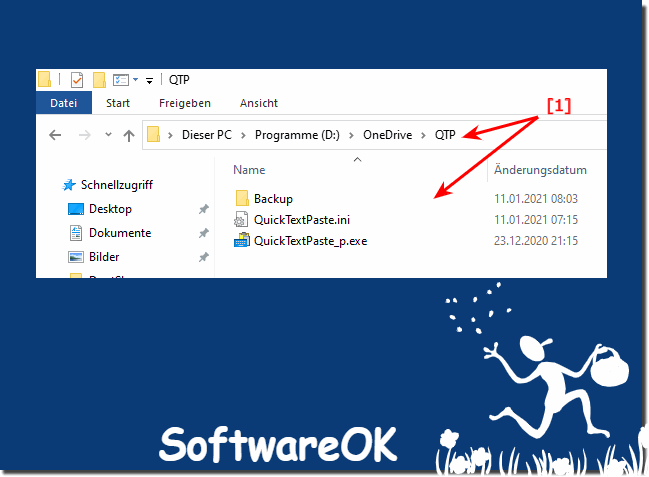Click the Bilder picture icon in sidebar
Viewport: 649px width, 477px height.
76,257
